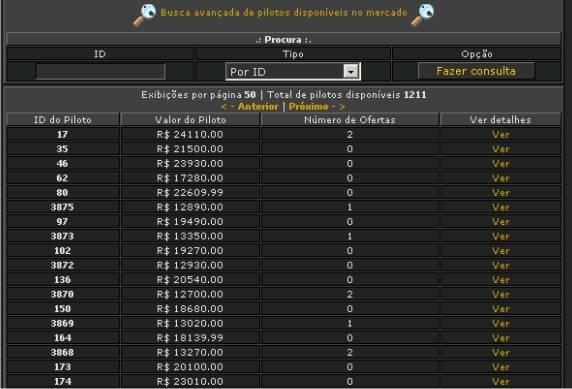Click the 'Procura' section header
Image resolution: width=572 pixels, height=389 pixels.
click(x=283, y=39)
